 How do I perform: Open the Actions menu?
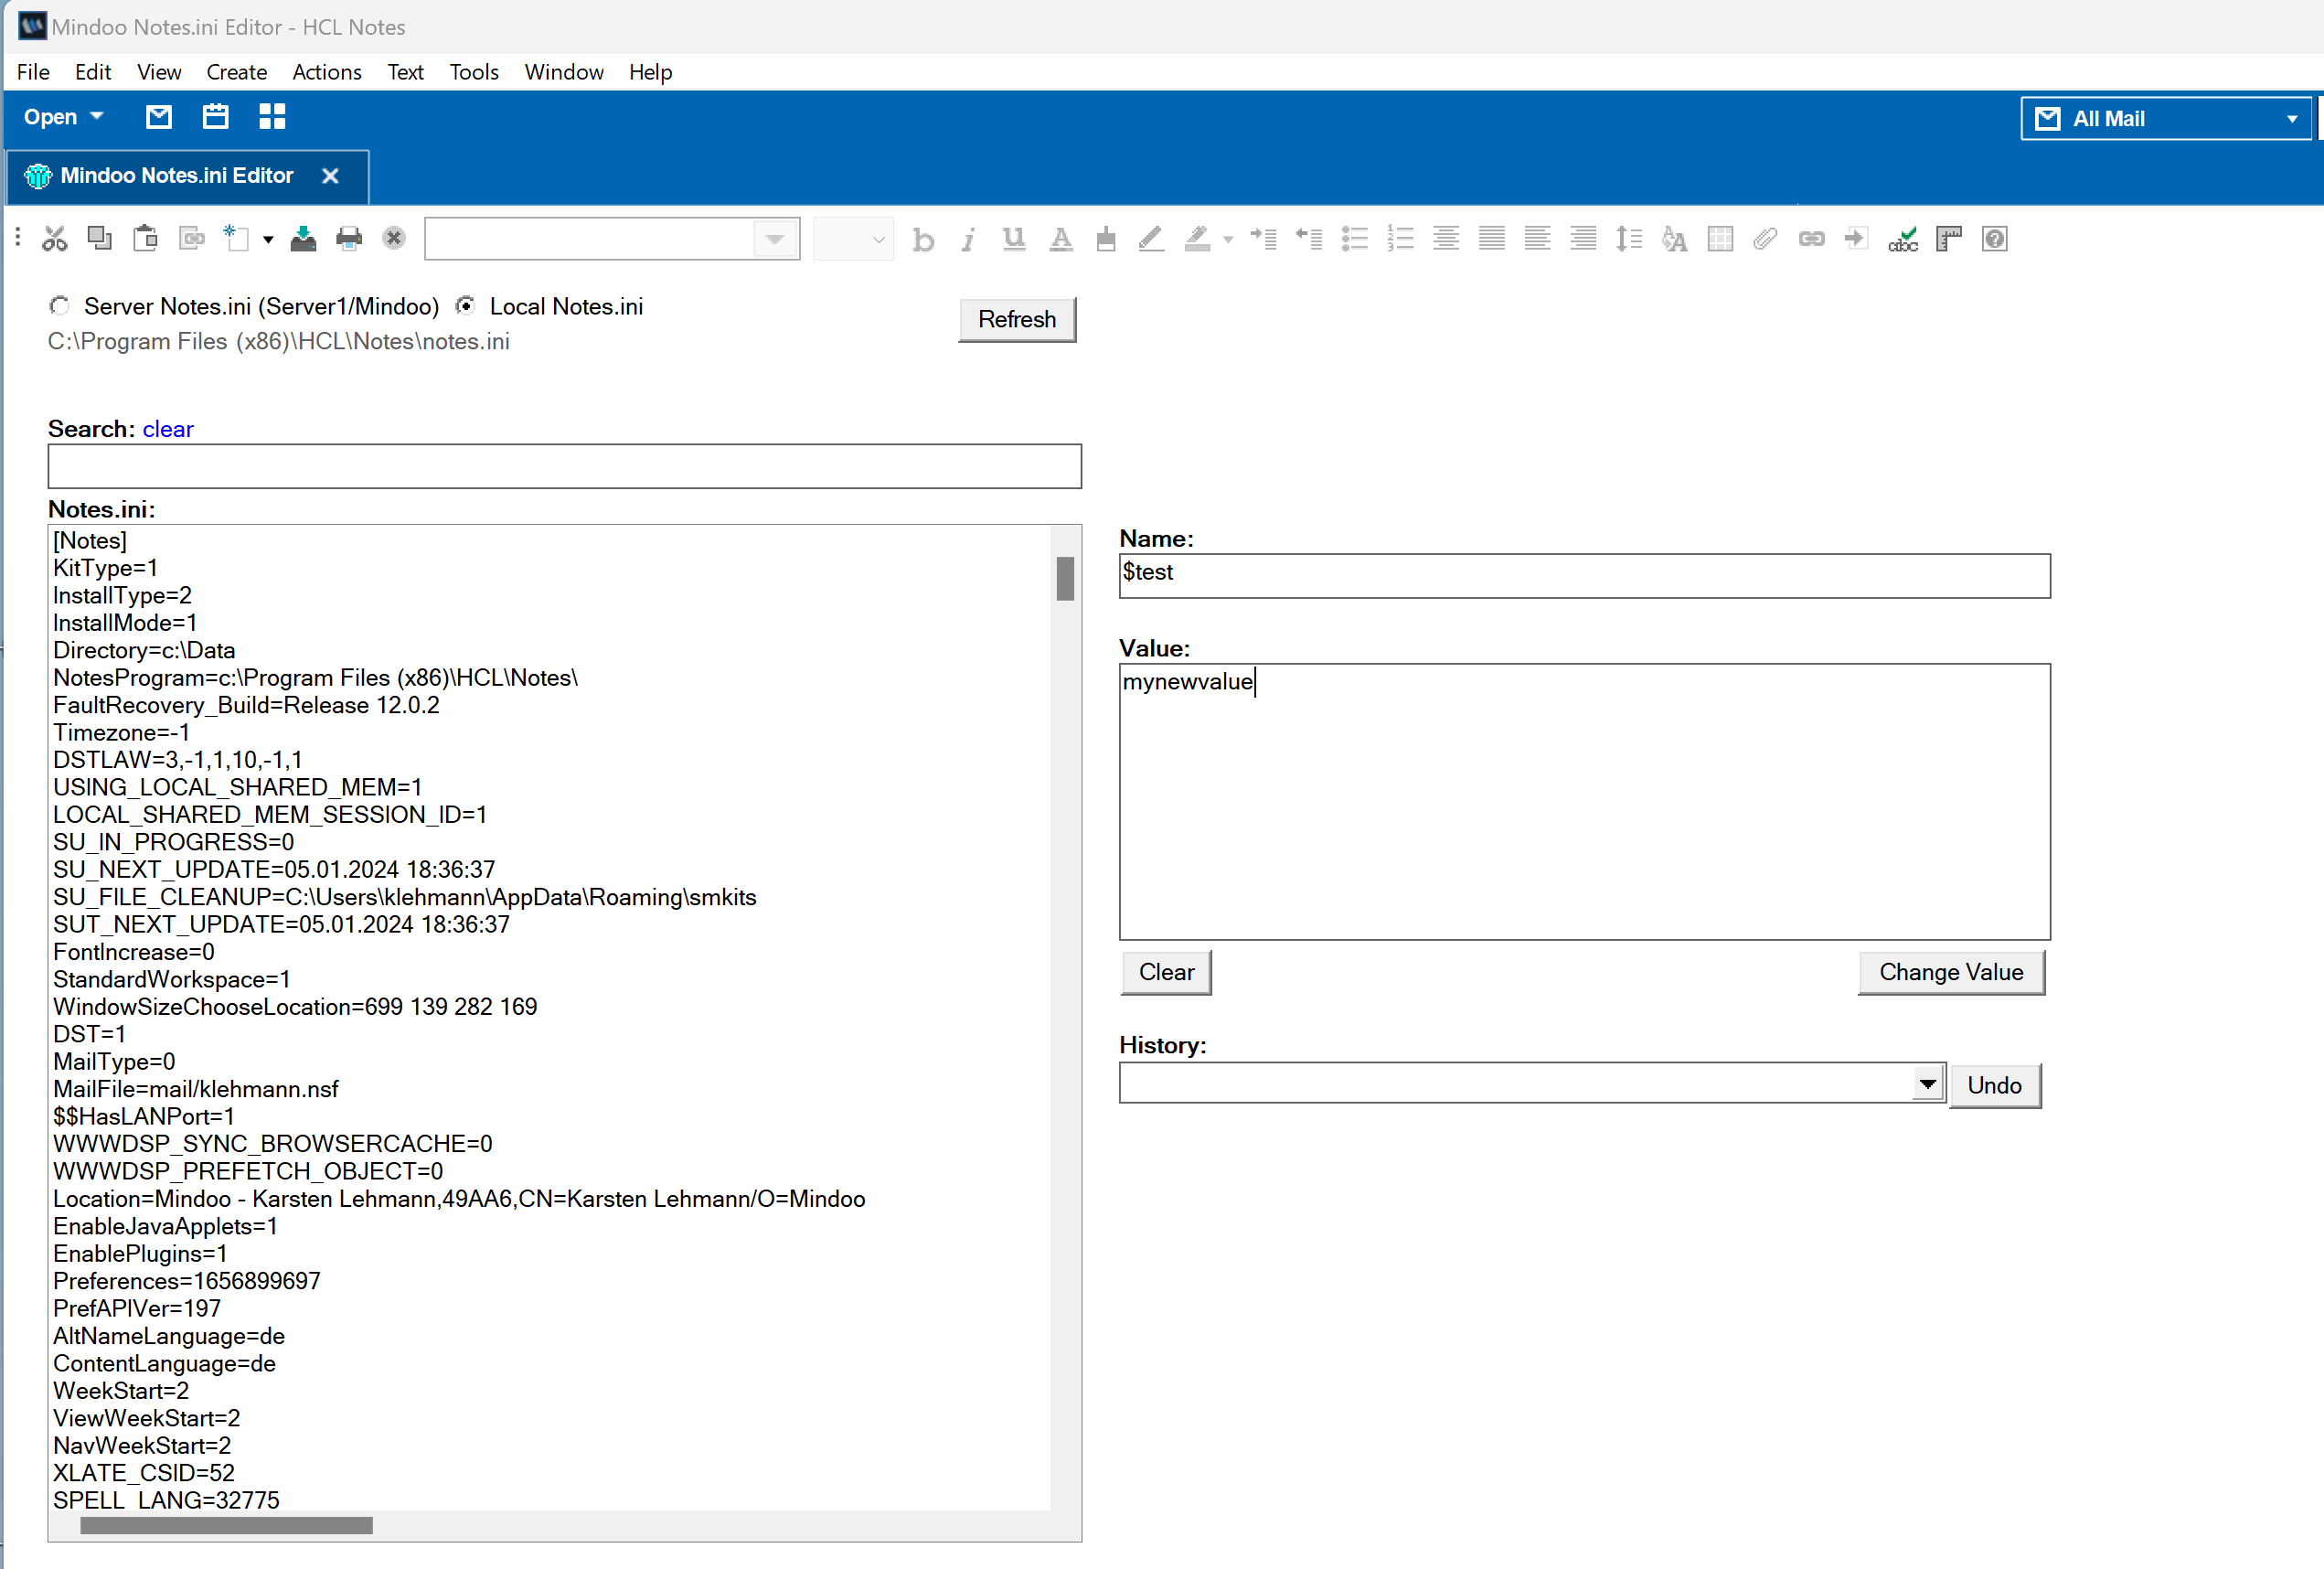pyautogui.click(x=327, y=72)
